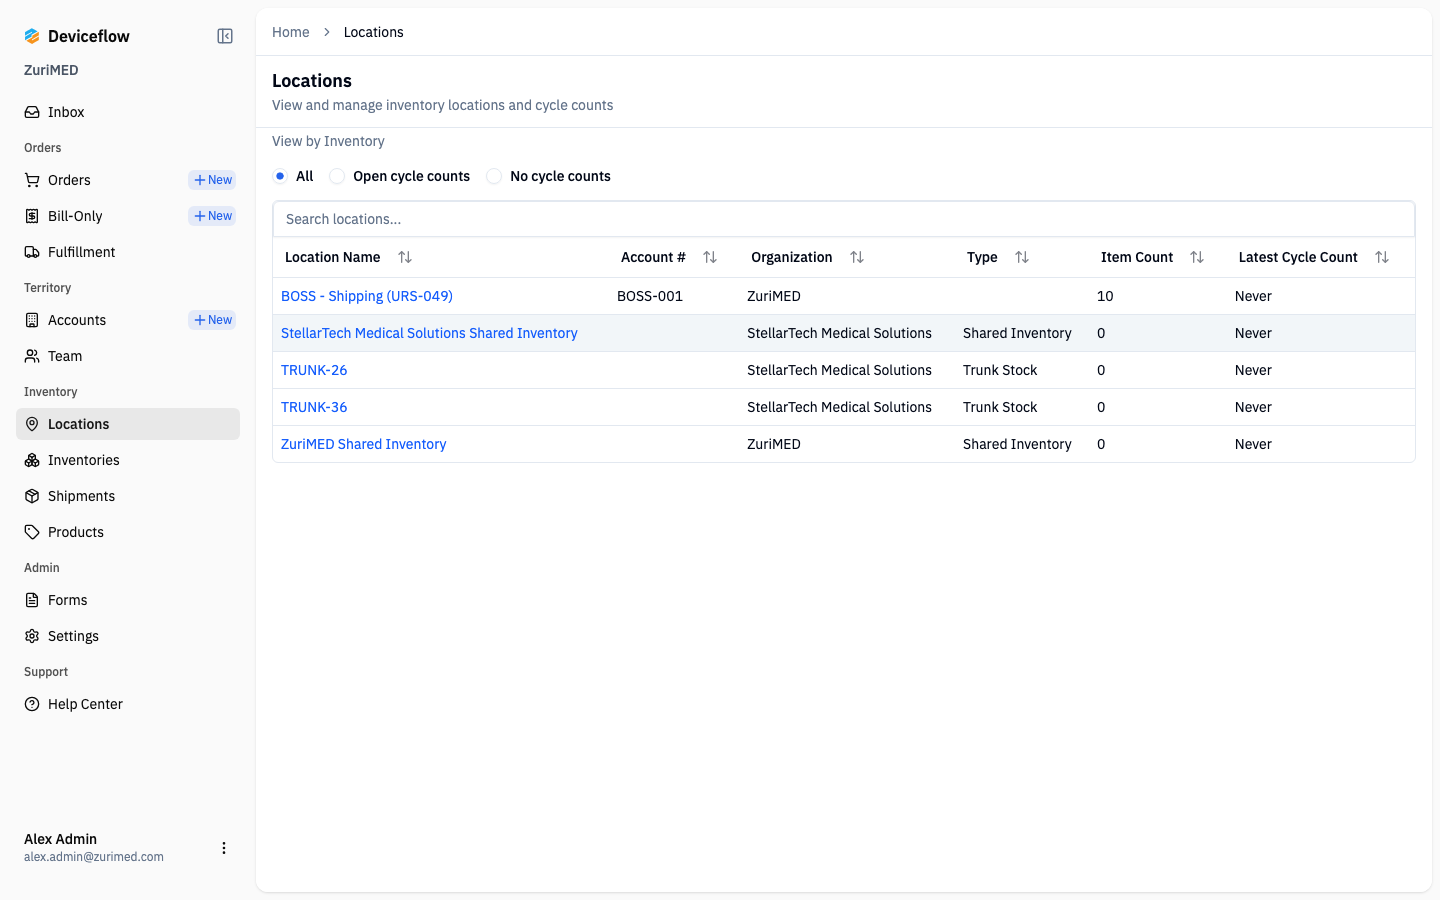Click ZuriMED organization in BOSS row
Image resolution: width=1440 pixels, height=900 pixels.
(x=774, y=296)
